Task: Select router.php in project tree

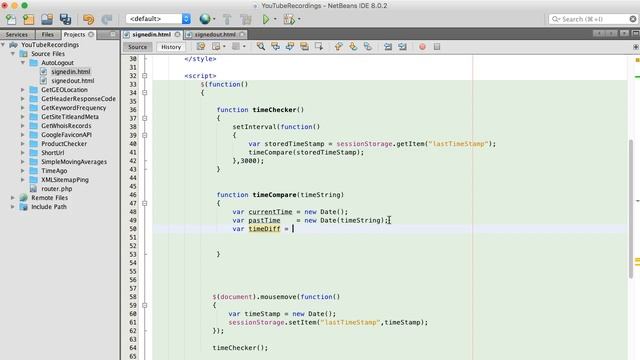Action: coord(57,189)
